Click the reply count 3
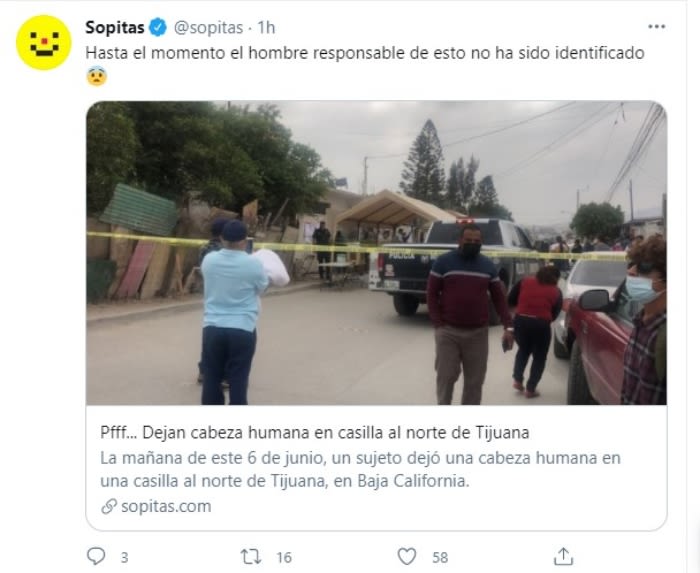Image resolution: width=700 pixels, height=573 pixels. [125, 557]
